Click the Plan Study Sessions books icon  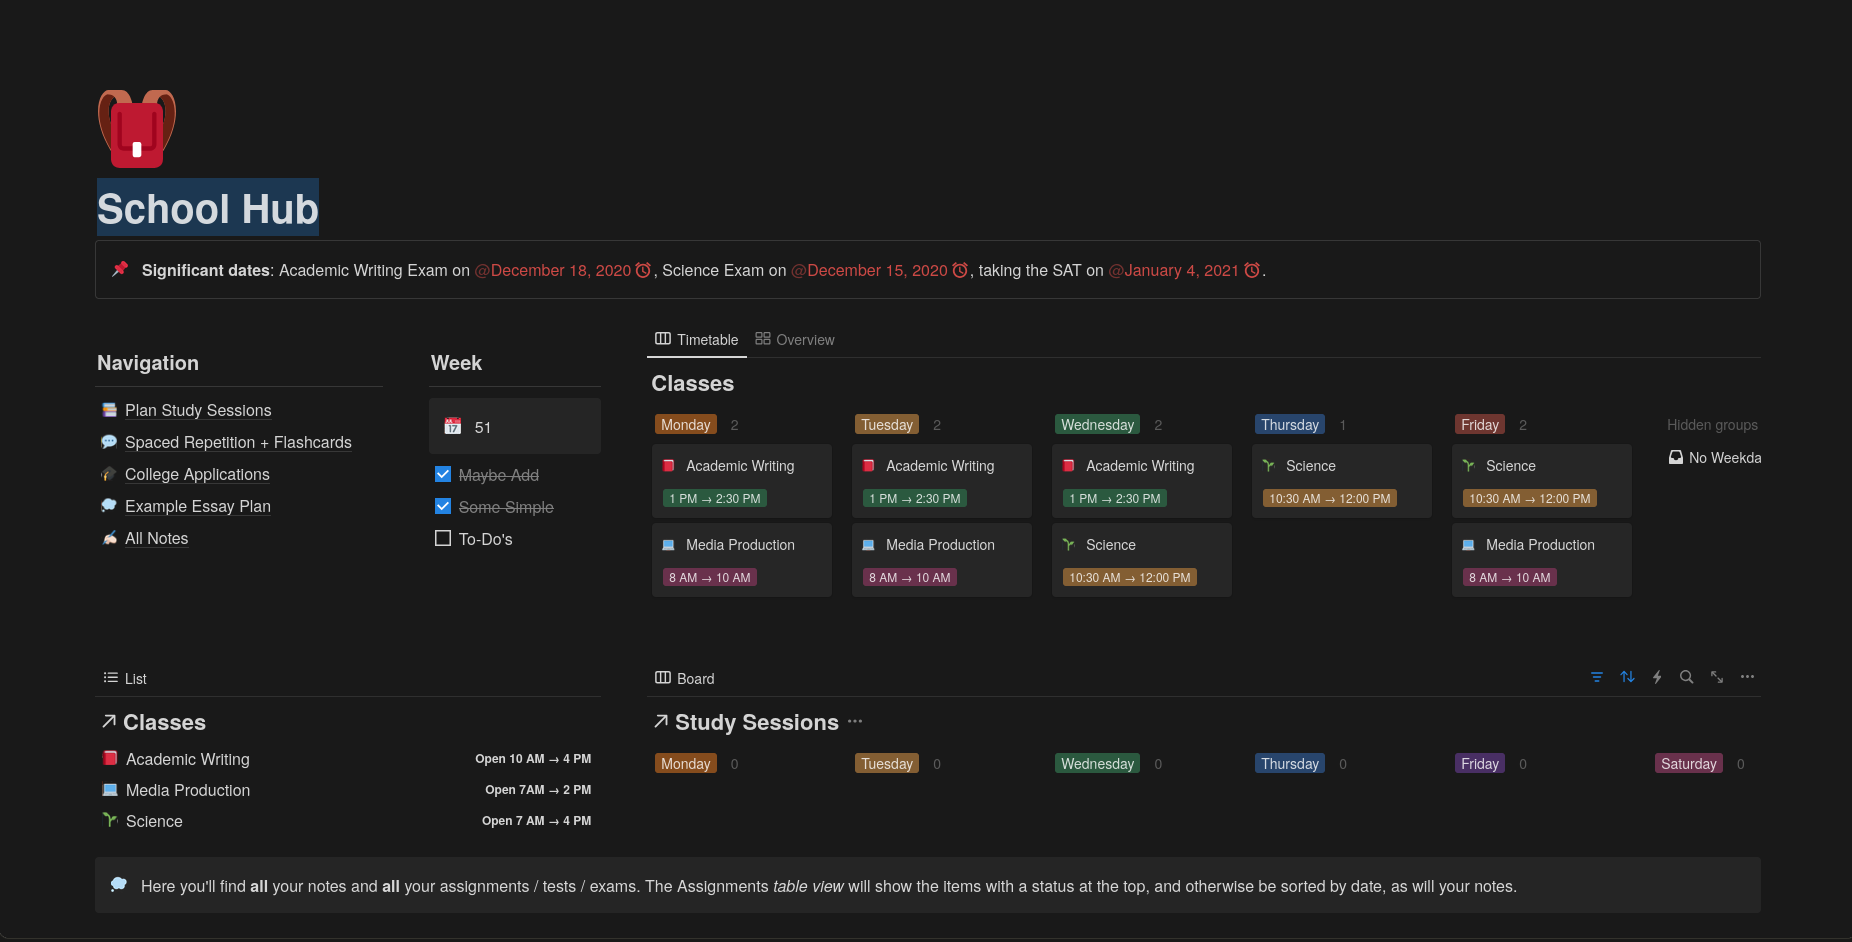(109, 410)
